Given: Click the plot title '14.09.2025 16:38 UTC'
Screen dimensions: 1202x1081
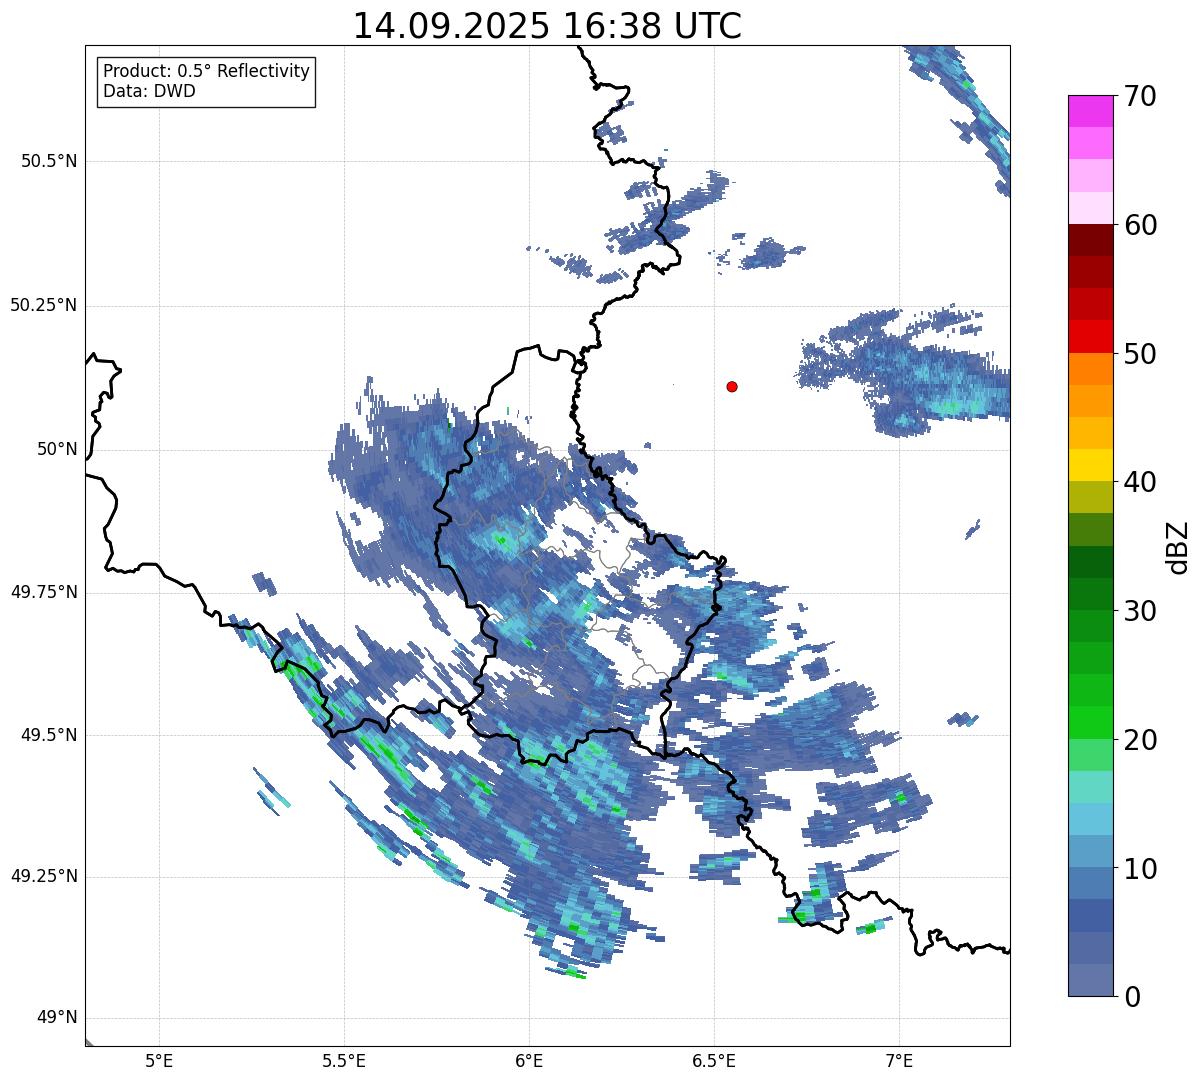Looking at the screenshot, I should point(547,26).
